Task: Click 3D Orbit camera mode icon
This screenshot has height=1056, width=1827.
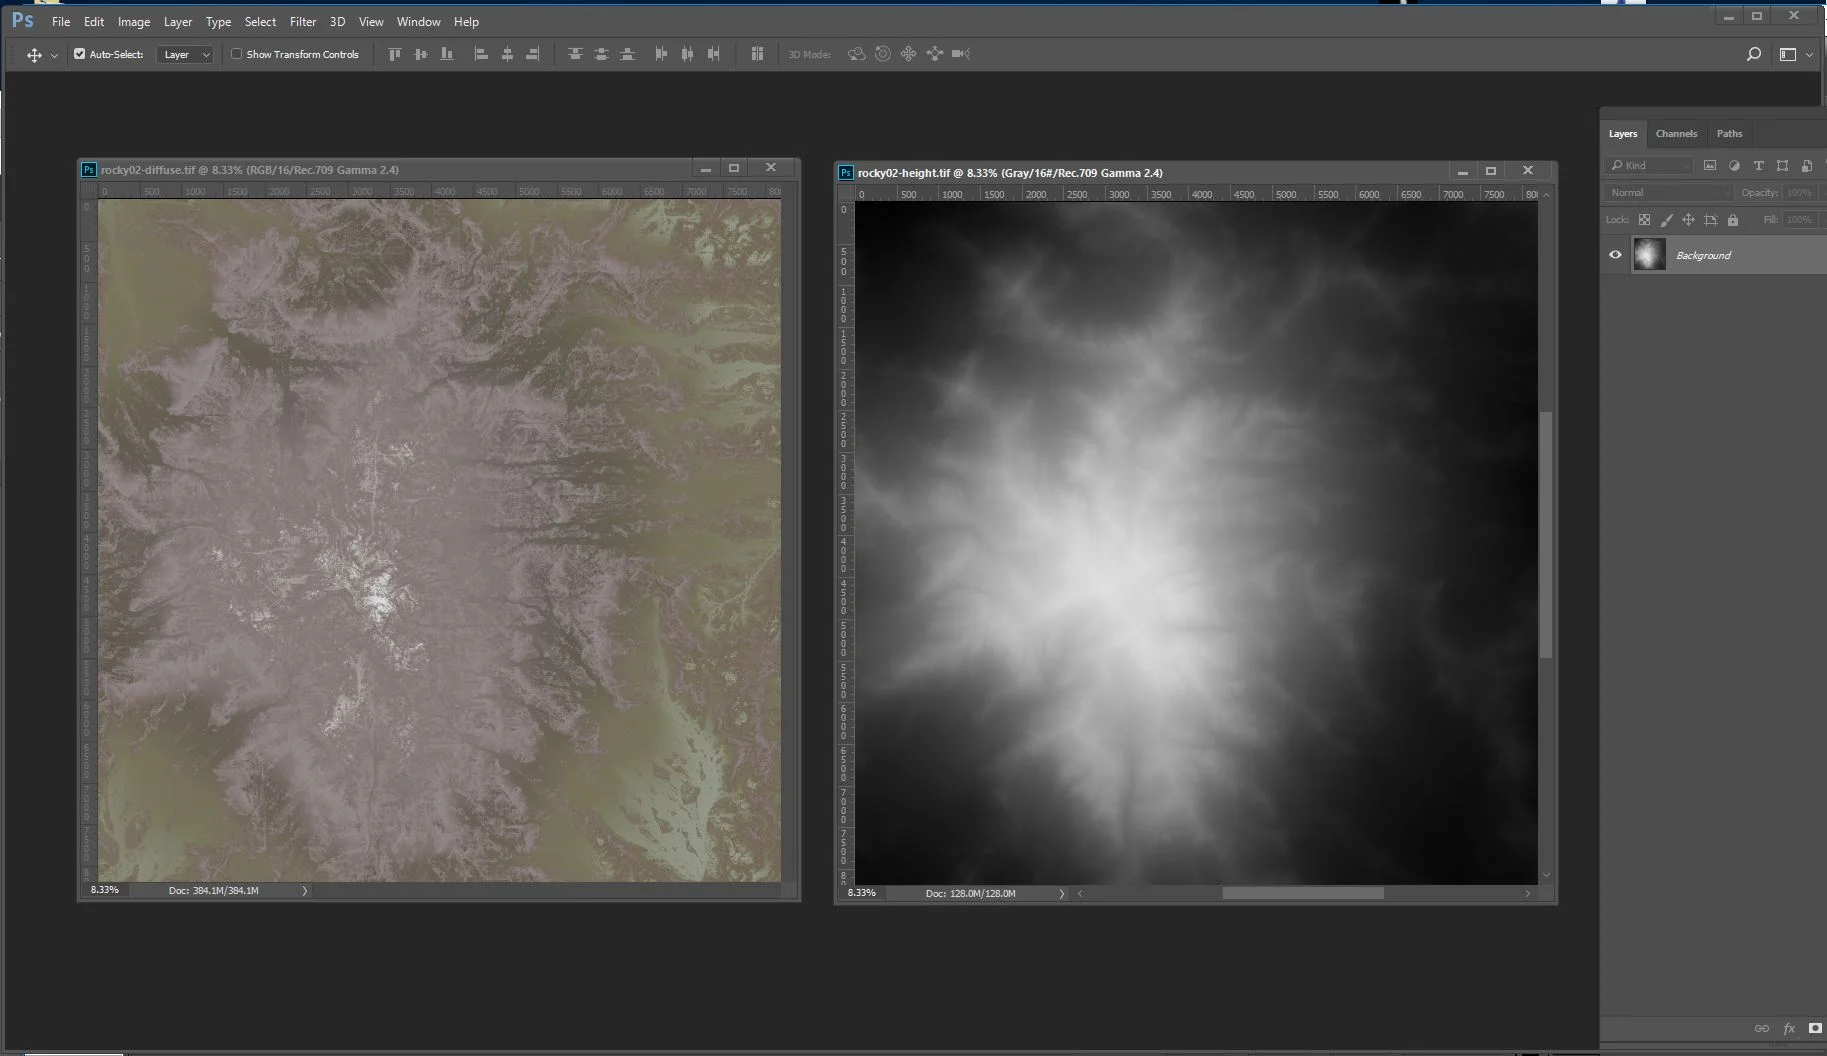Action: [857, 54]
